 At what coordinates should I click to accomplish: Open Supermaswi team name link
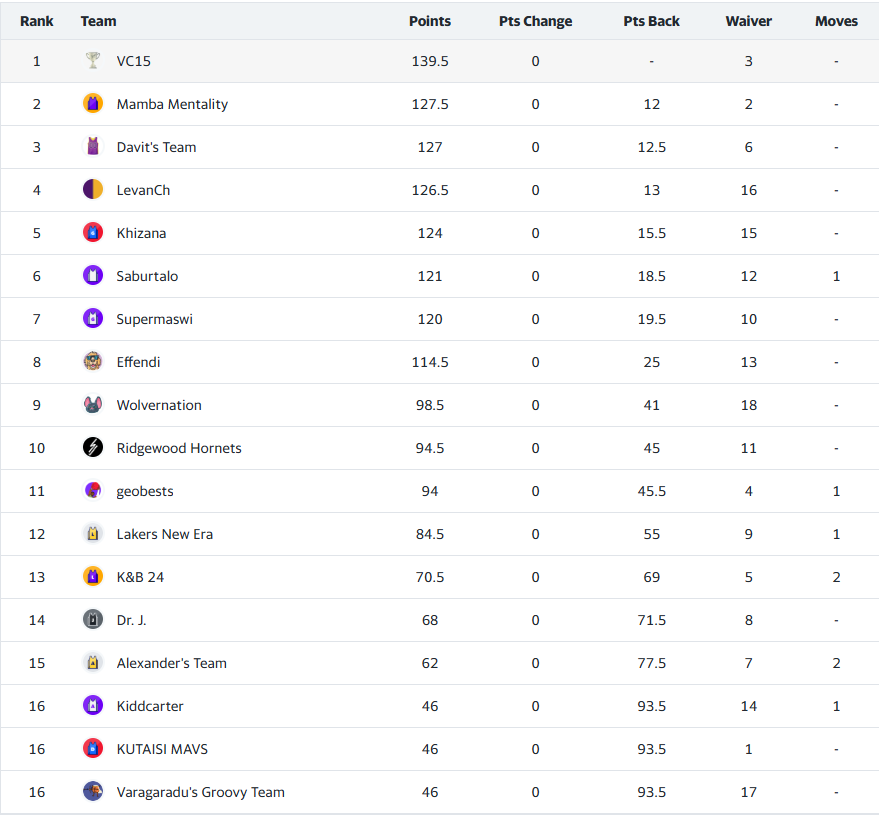154,319
